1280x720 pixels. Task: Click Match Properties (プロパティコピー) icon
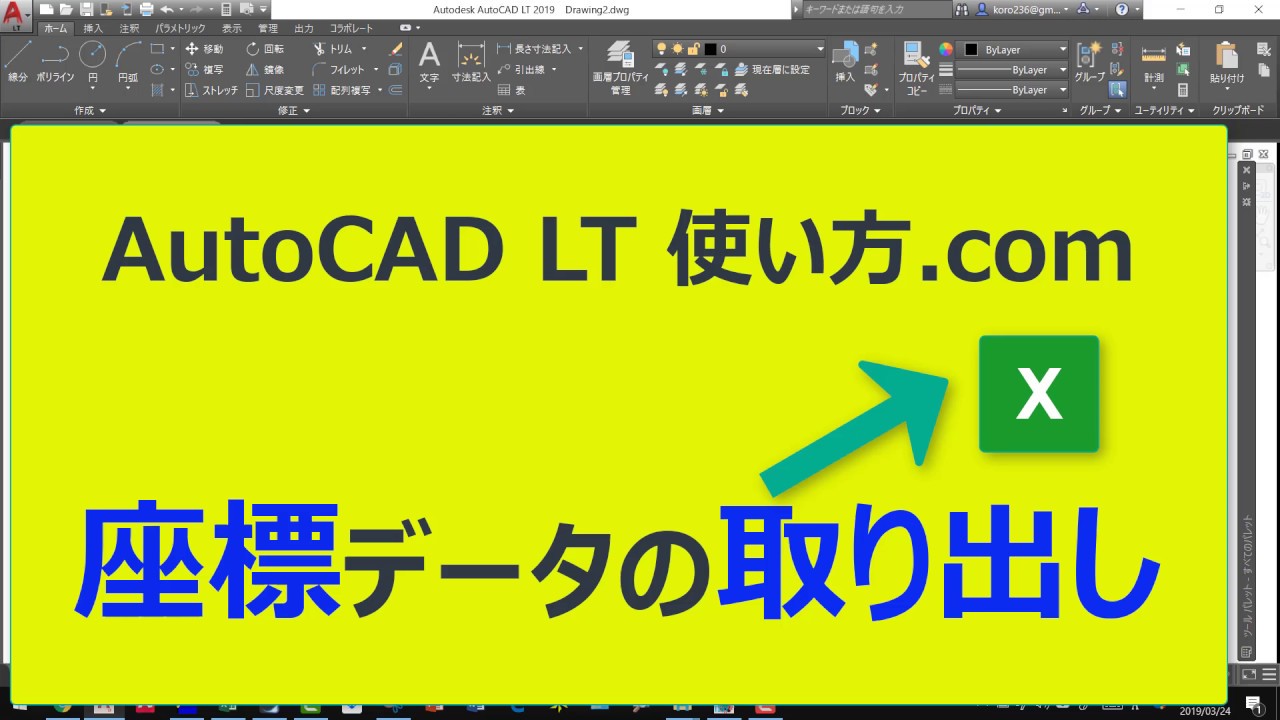pos(916,68)
